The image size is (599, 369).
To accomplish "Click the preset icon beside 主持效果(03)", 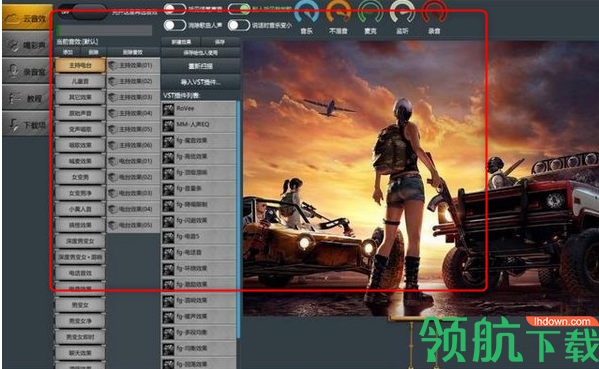I will click(x=113, y=97).
